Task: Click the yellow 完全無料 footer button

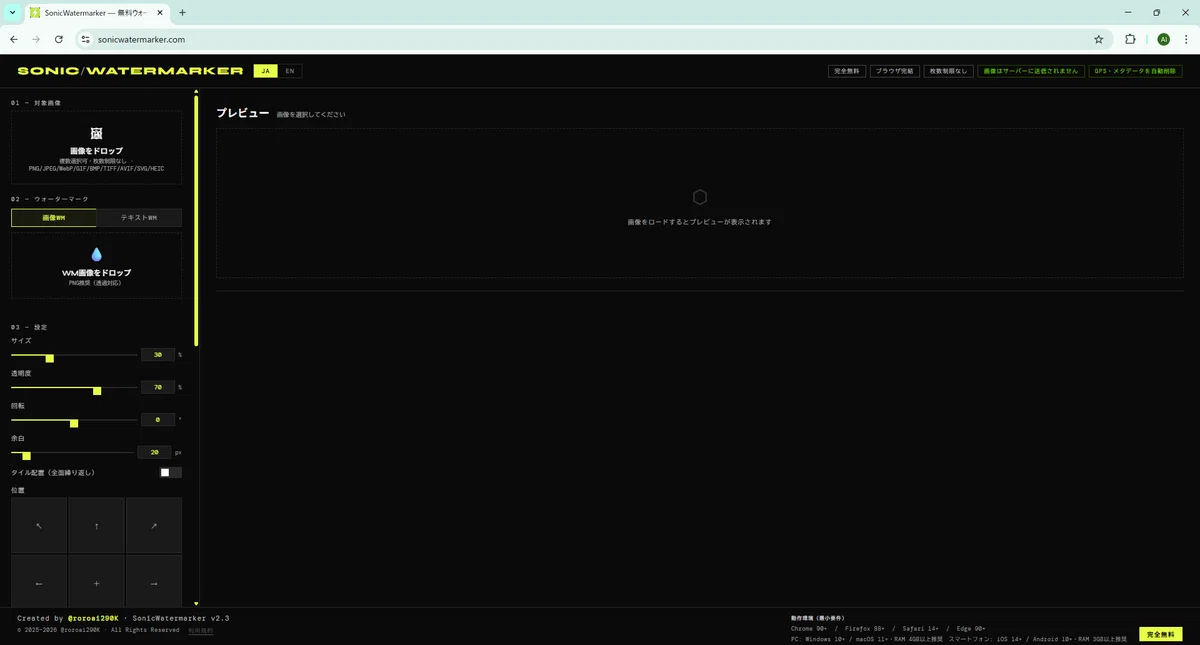Action: click(1161, 634)
